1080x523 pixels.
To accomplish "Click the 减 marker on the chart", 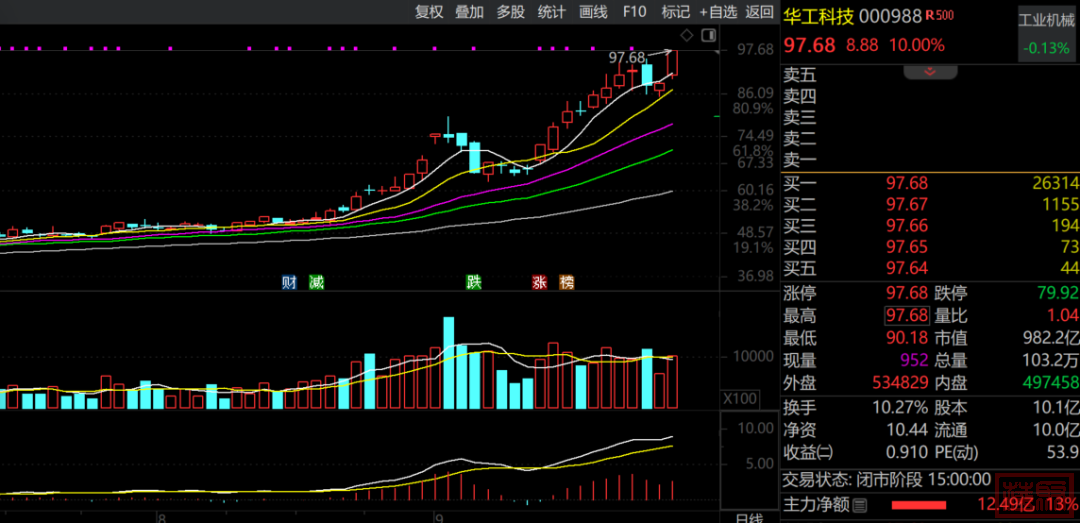I will point(316,282).
